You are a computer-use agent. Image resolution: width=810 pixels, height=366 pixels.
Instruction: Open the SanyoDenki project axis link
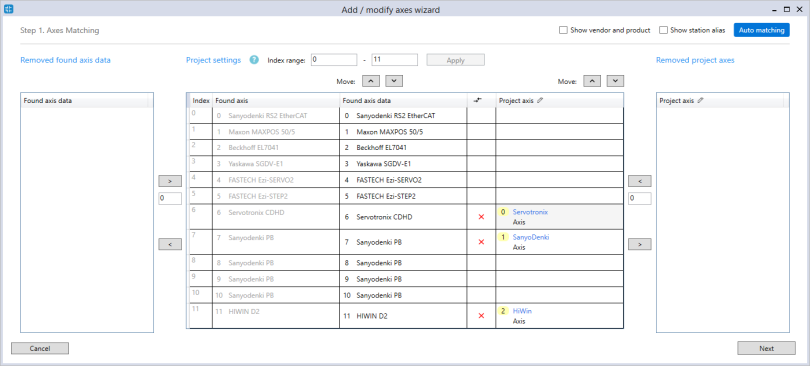click(531, 237)
